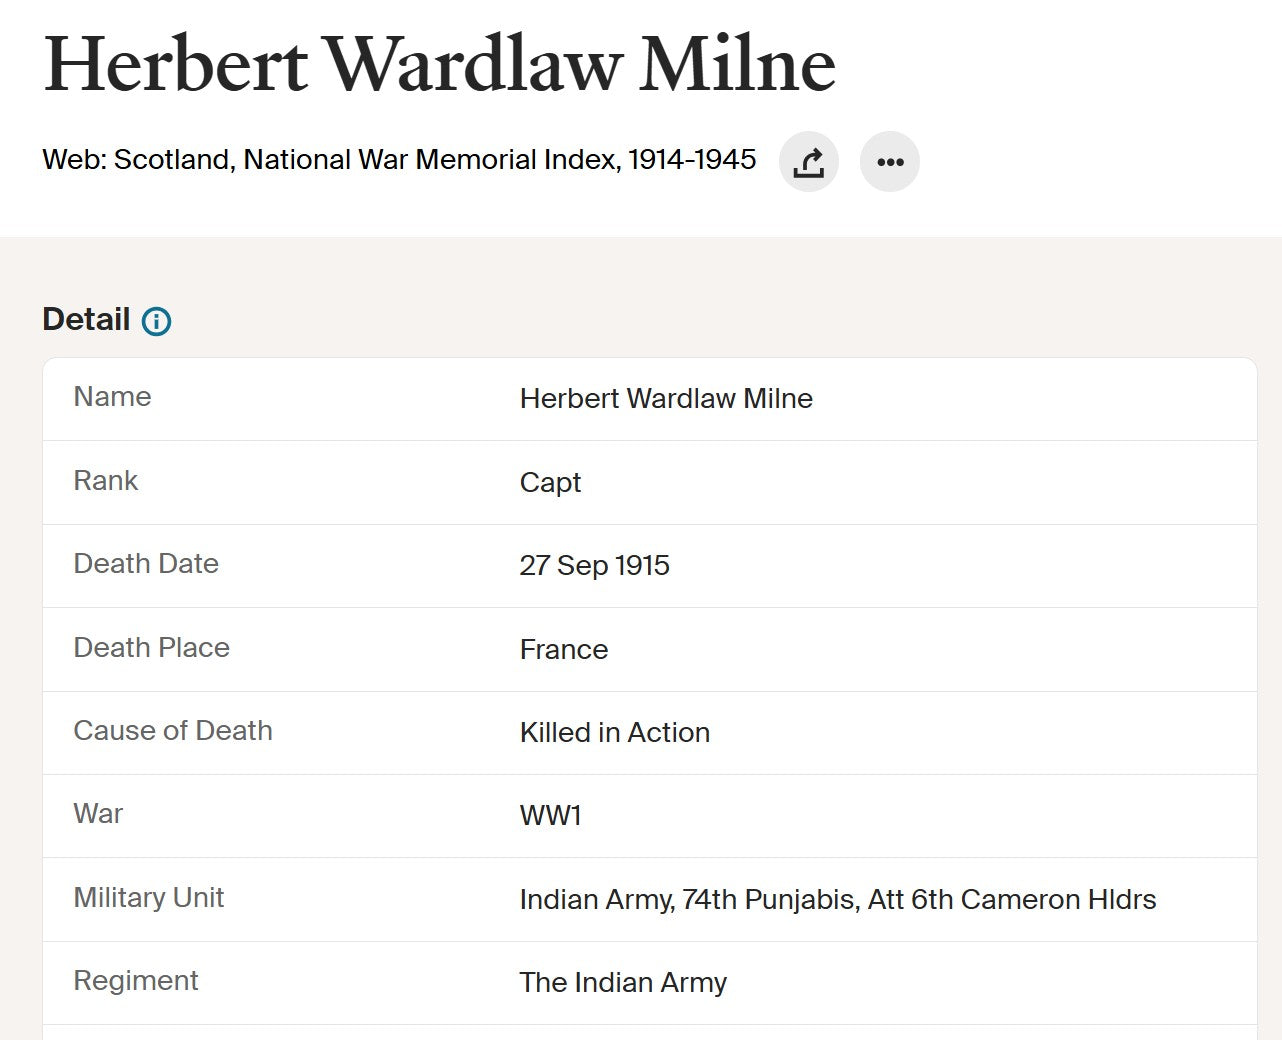Click the Scotland National War Memorial Index link
The image size is (1282, 1040).
pos(398,159)
